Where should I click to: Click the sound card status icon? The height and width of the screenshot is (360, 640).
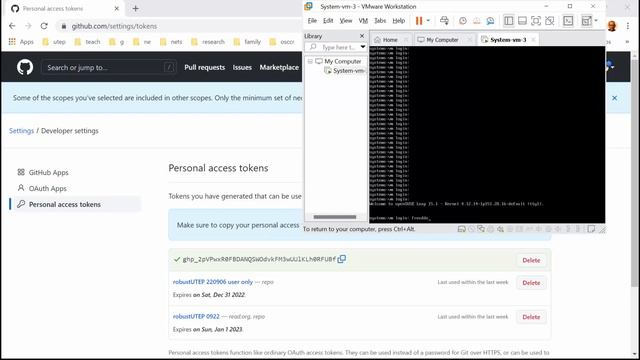(500, 229)
